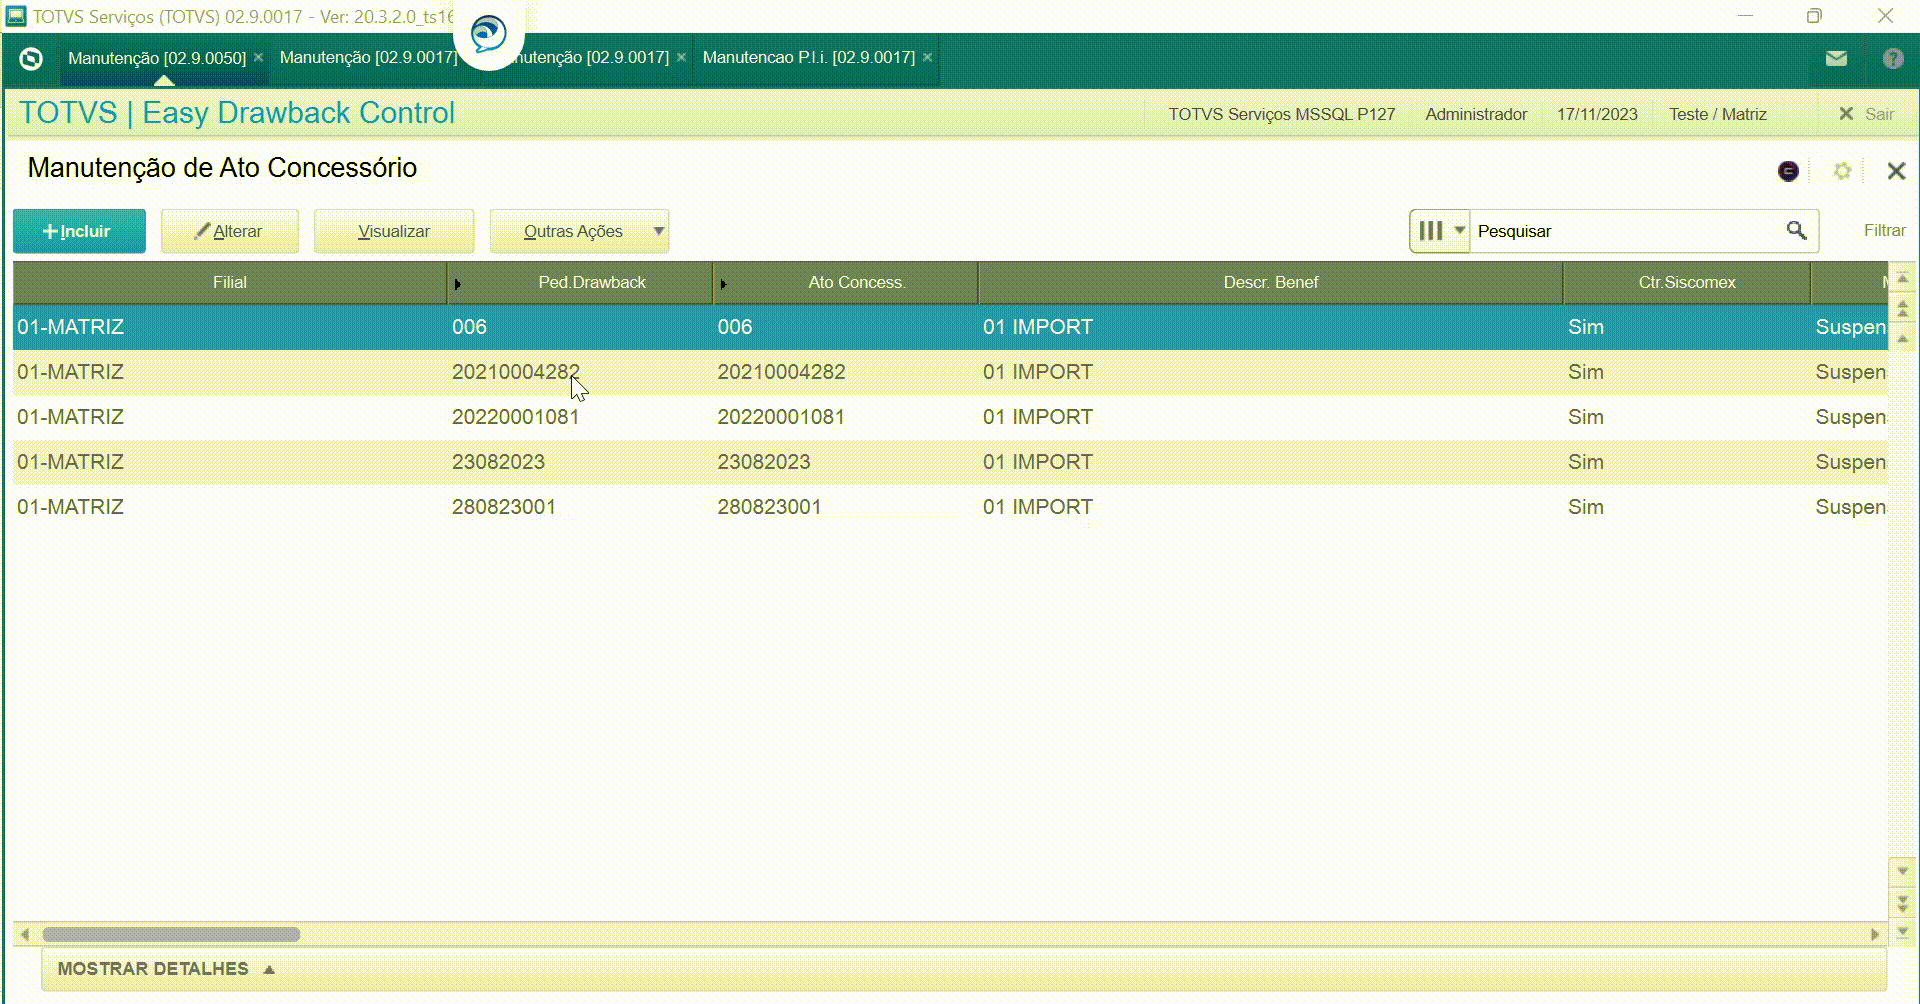This screenshot has height=1004, width=1920.
Task: Click Ato Concess. cell 20210004282
Action: point(781,372)
